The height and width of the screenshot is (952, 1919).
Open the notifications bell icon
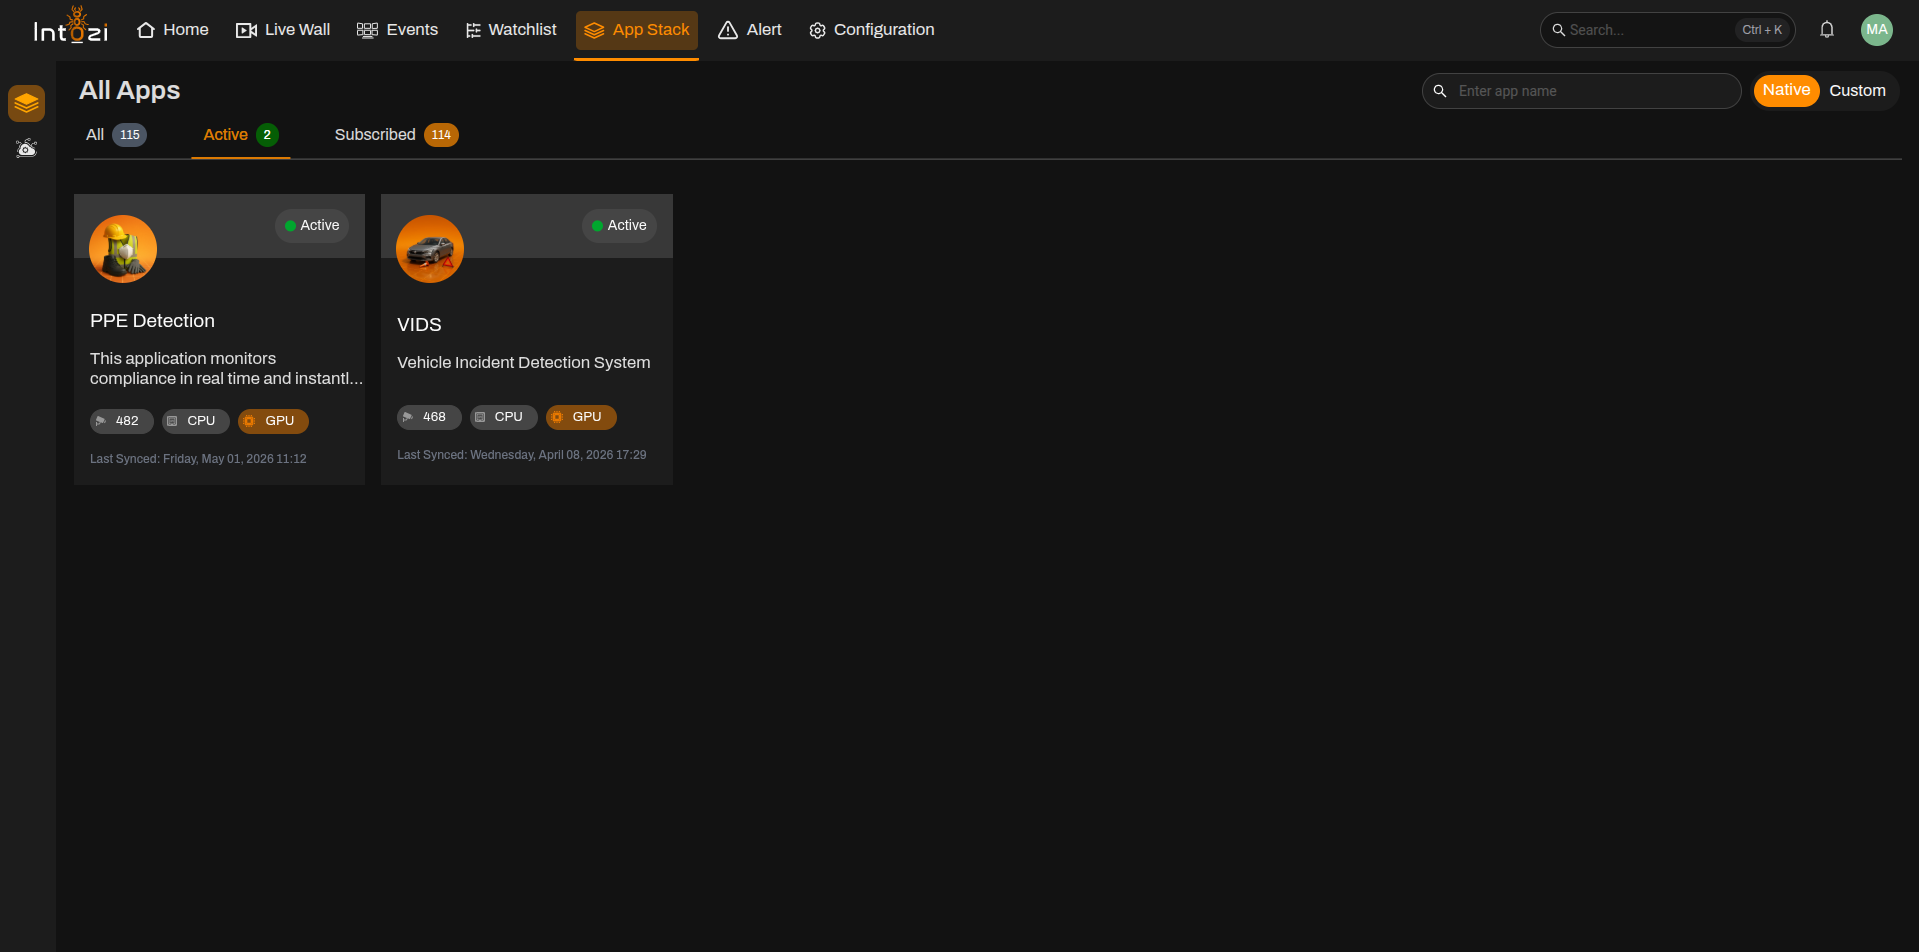coord(1826,30)
